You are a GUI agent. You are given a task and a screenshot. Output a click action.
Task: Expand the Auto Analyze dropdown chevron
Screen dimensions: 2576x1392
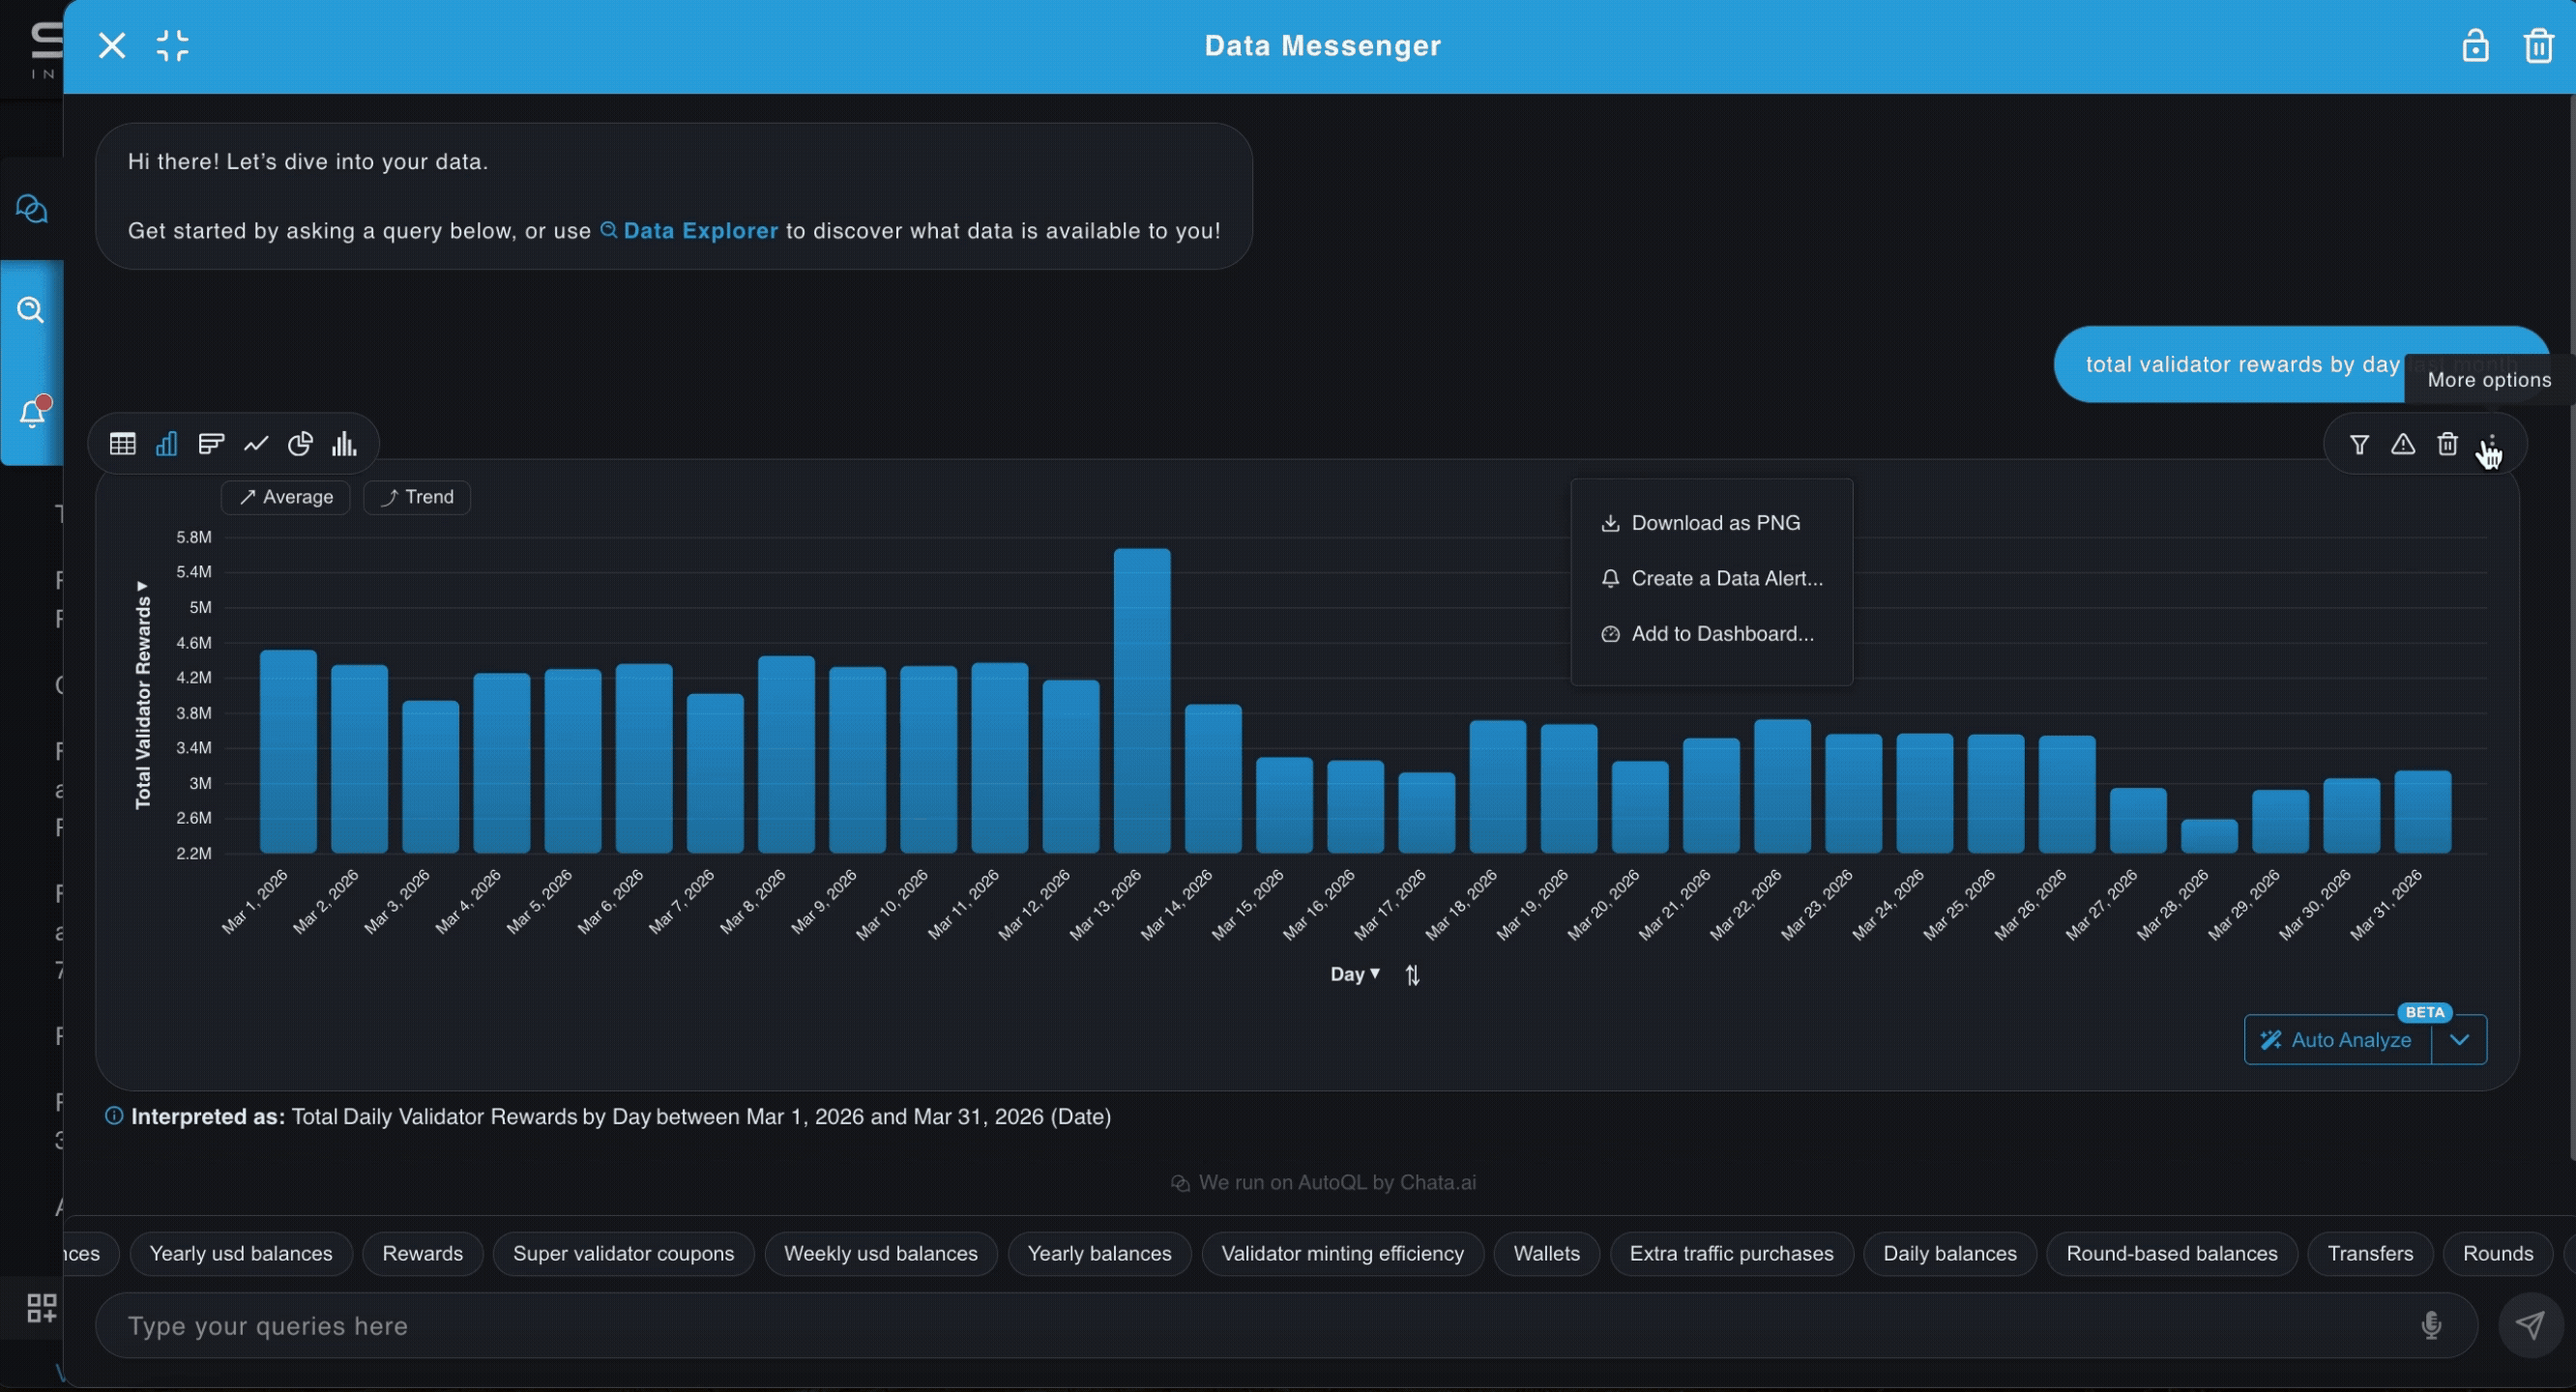(x=2462, y=1040)
